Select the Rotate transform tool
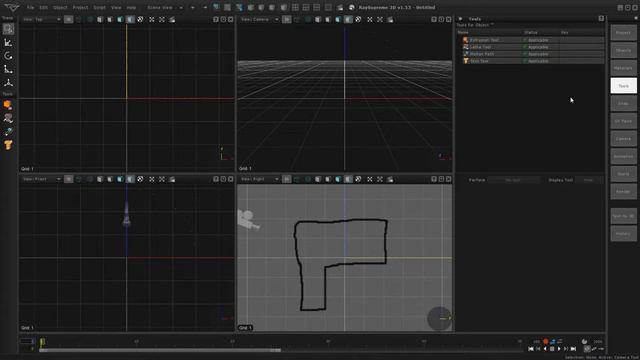This screenshot has height=360, width=640. [x=8, y=56]
